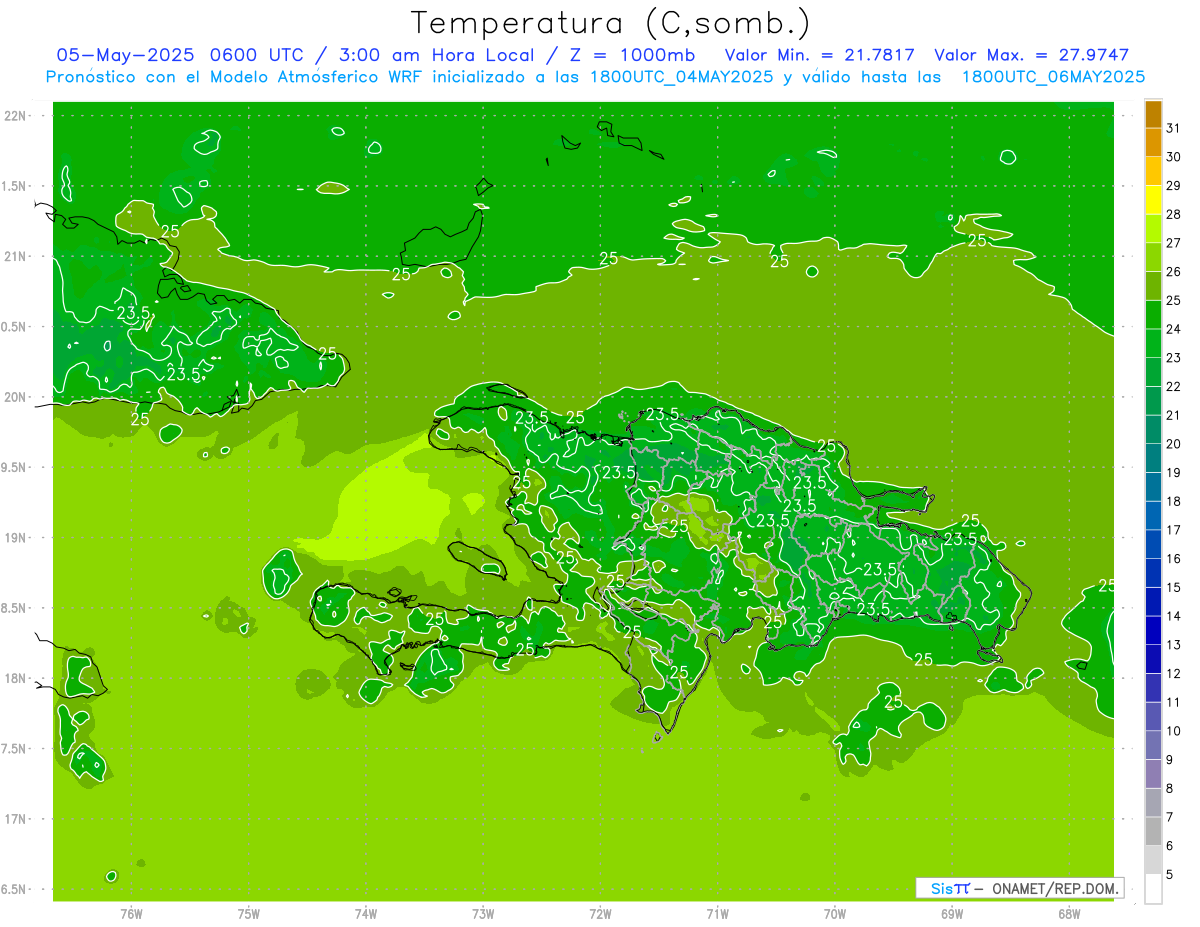Click the color bar value "15"

[1174, 587]
